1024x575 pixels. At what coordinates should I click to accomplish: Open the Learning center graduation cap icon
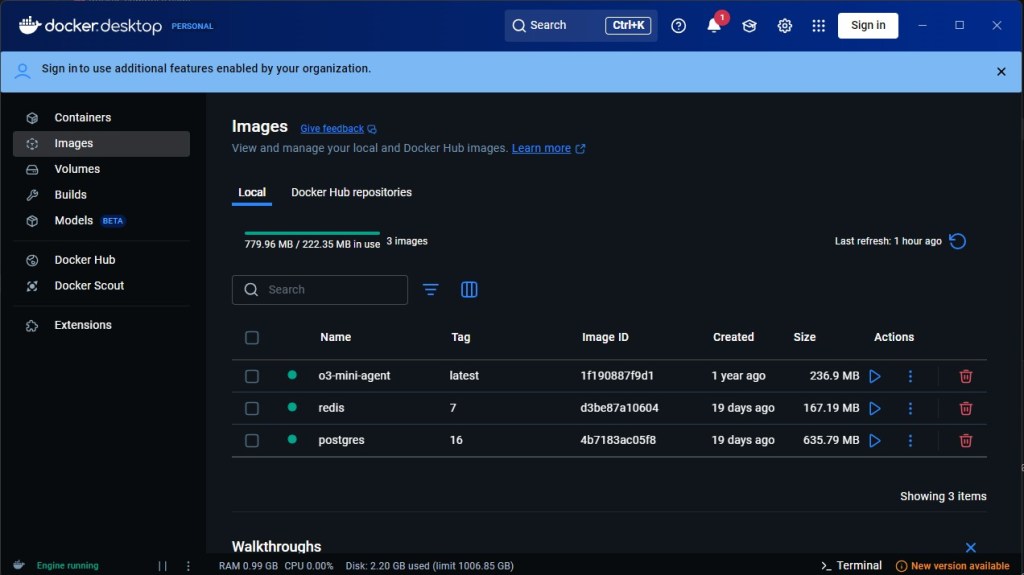[749, 25]
